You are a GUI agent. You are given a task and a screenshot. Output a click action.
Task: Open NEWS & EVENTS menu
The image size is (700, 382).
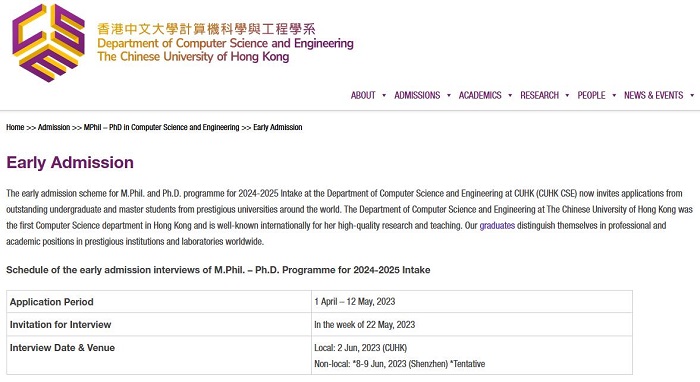pos(654,95)
